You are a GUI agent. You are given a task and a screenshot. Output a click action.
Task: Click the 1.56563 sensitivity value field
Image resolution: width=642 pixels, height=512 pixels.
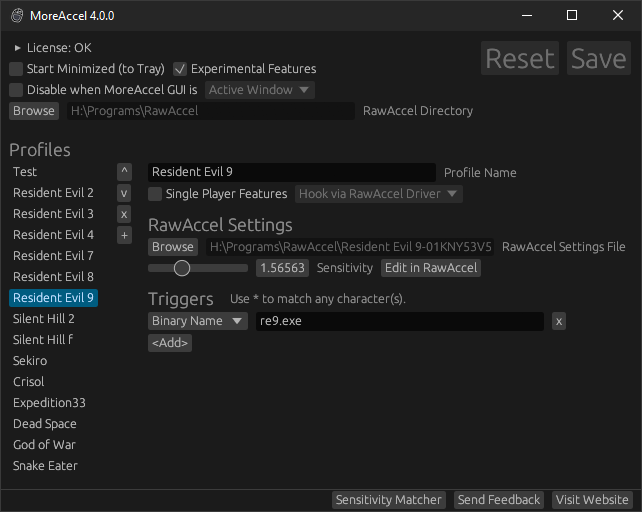click(x=283, y=268)
